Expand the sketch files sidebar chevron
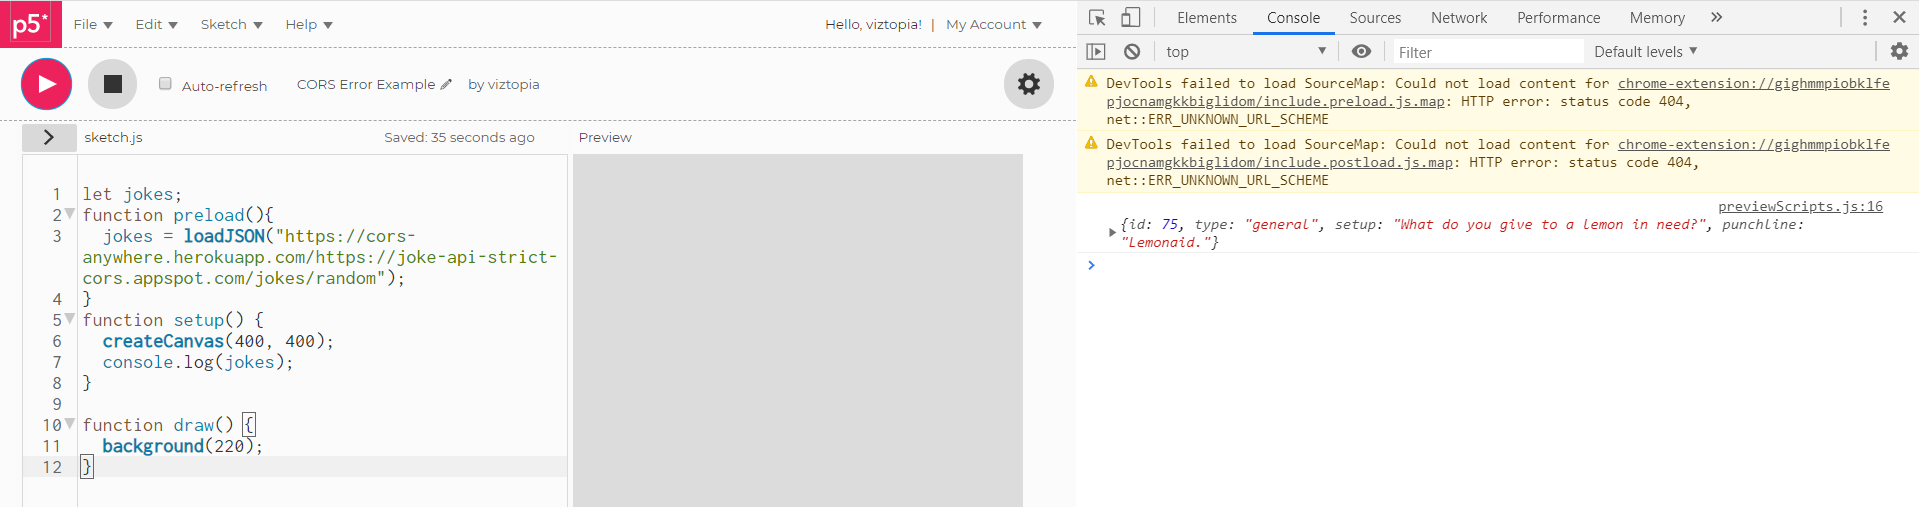Viewport: 1919px width, 507px height. (49, 137)
